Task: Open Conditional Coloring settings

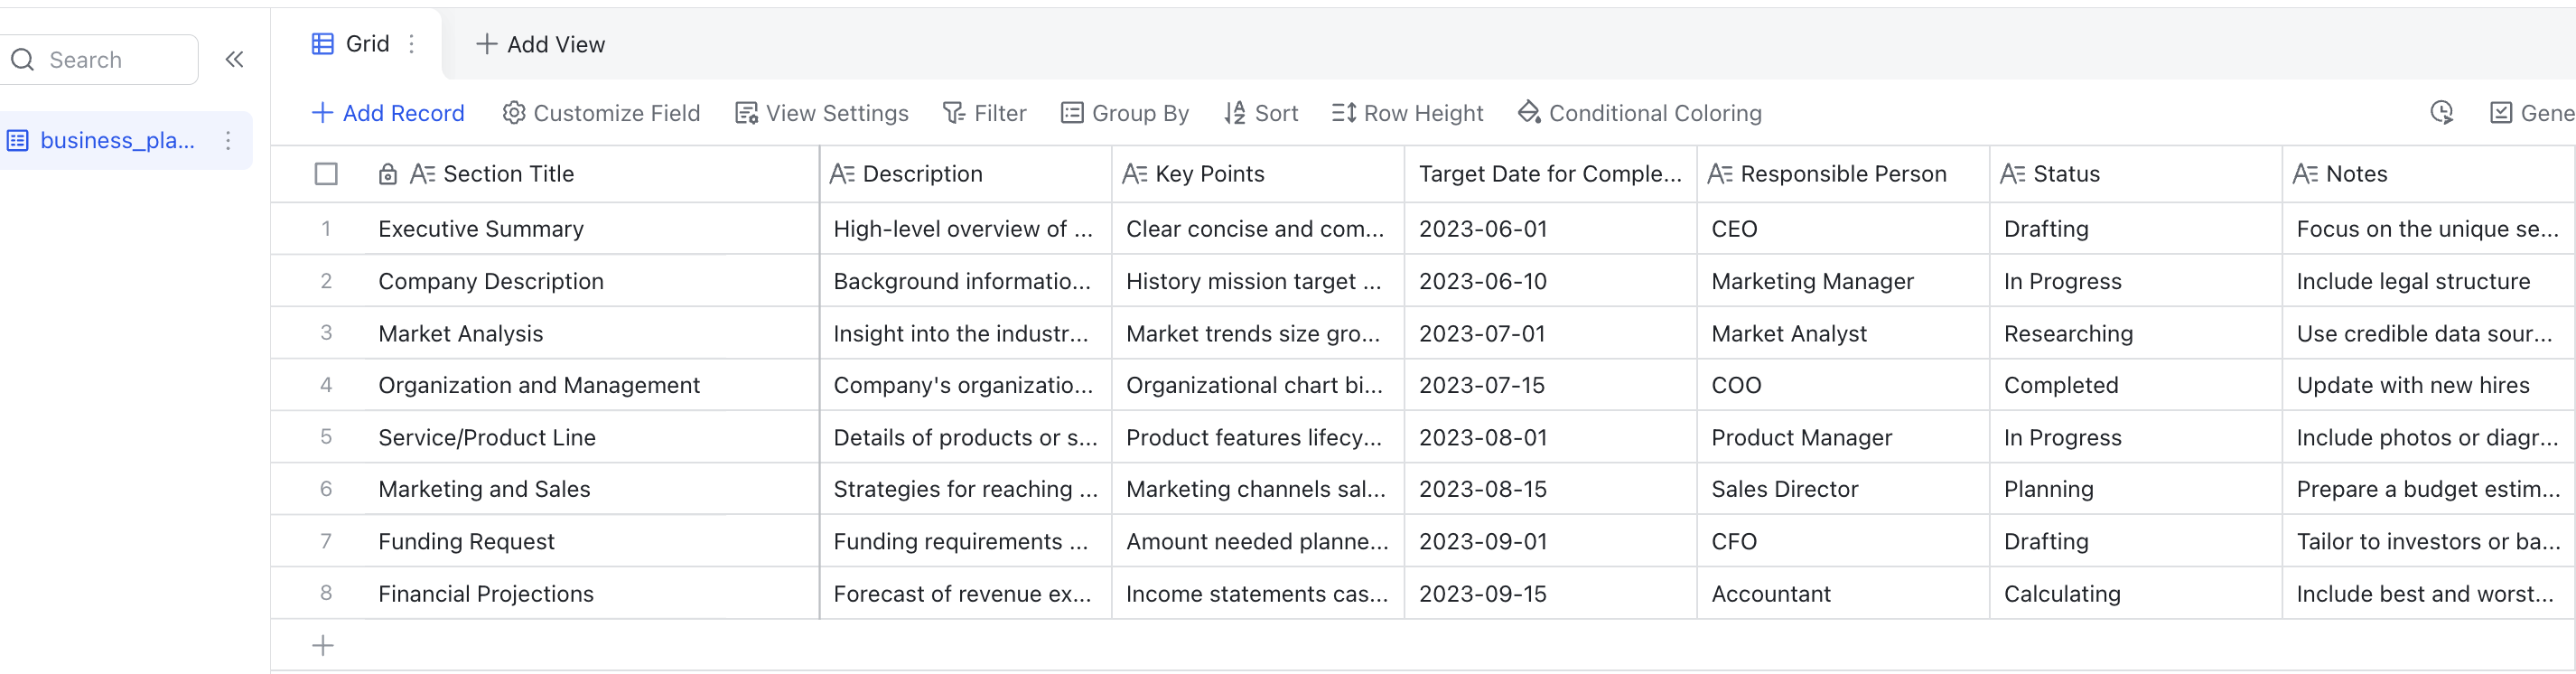Action: [1640, 113]
